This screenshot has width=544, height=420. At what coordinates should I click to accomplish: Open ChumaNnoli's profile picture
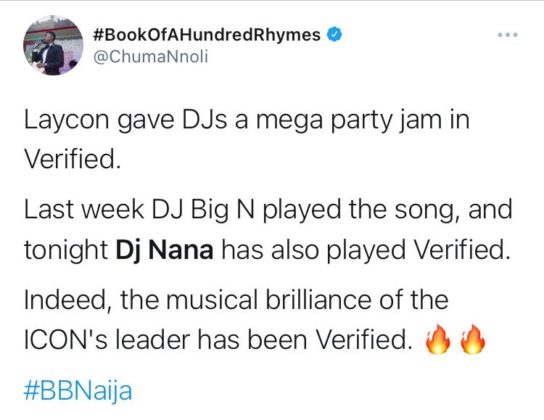click(x=53, y=45)
